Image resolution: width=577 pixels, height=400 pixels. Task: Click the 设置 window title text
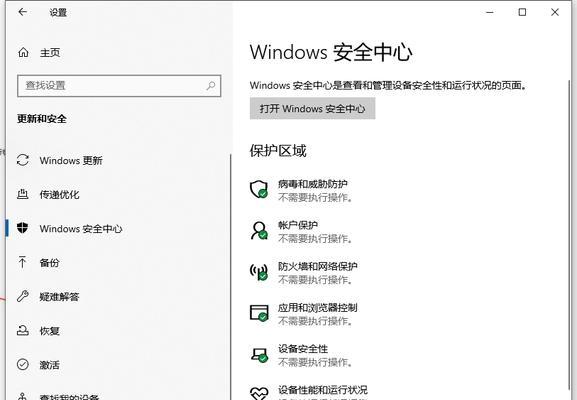coord(58,13)
